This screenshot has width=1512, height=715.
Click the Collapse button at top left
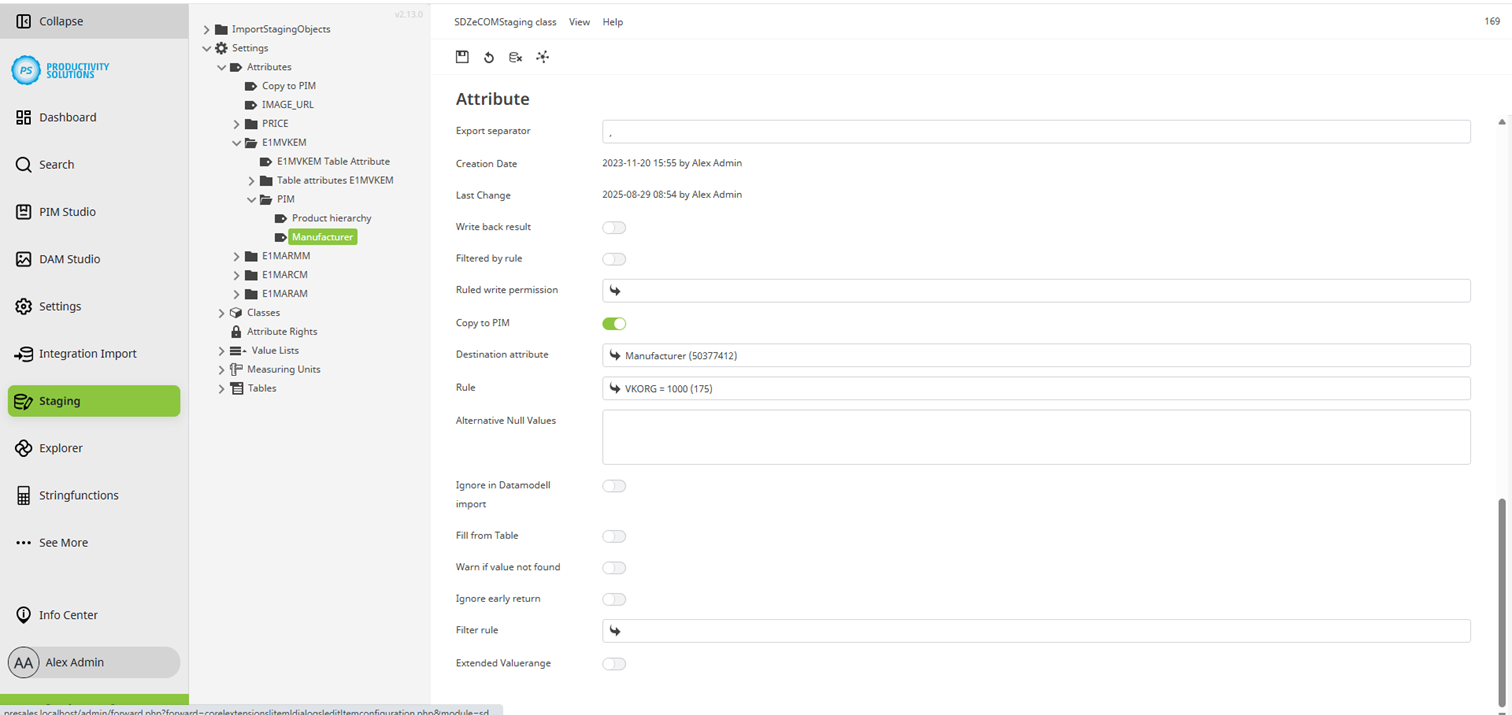(53, 20)
